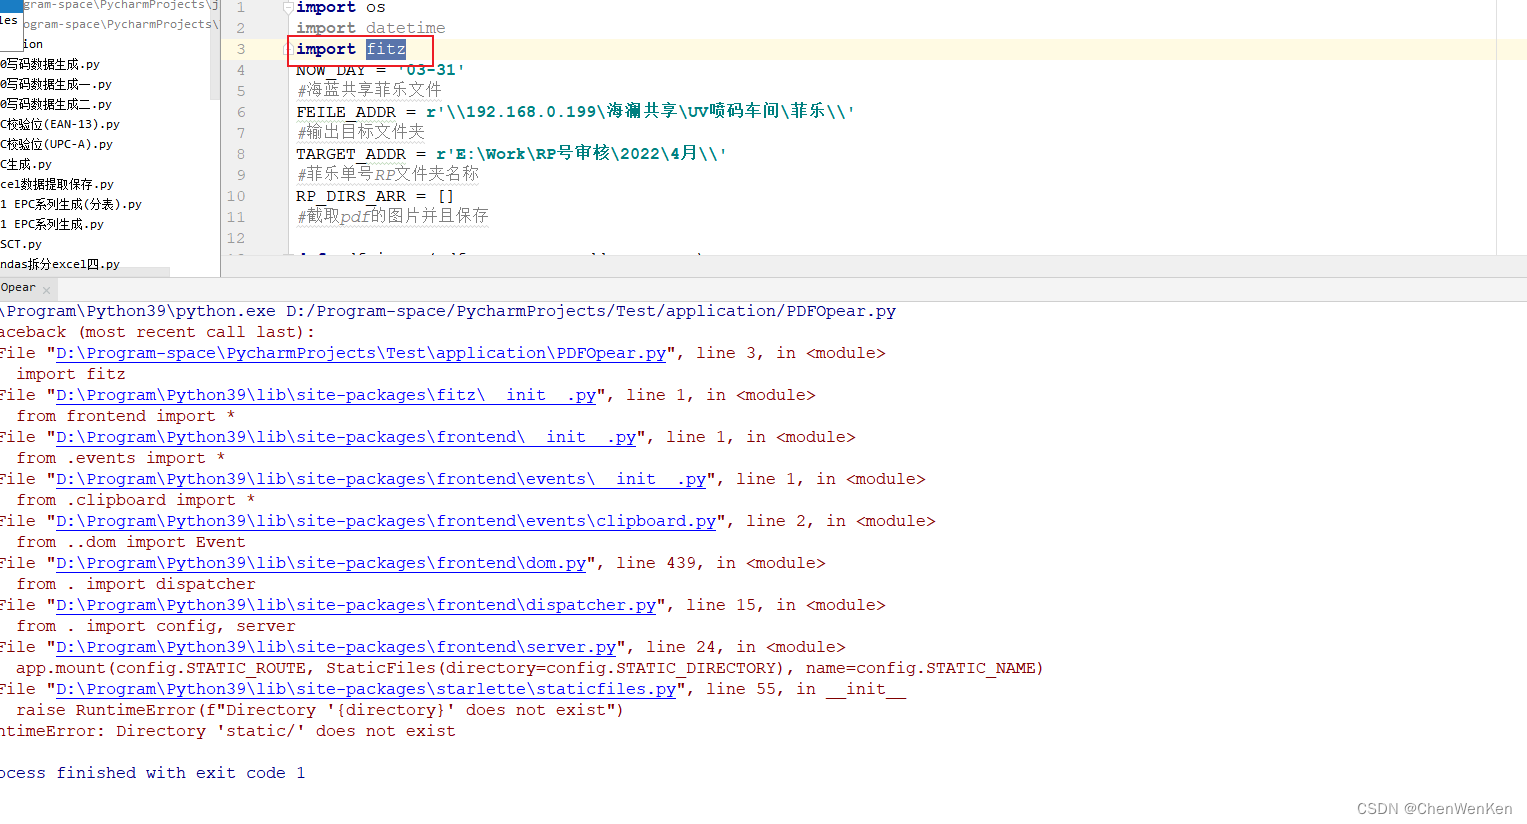Switch to the Opear console tab
This screenshot has height=824, width=1527.
[x=18, y=288]
